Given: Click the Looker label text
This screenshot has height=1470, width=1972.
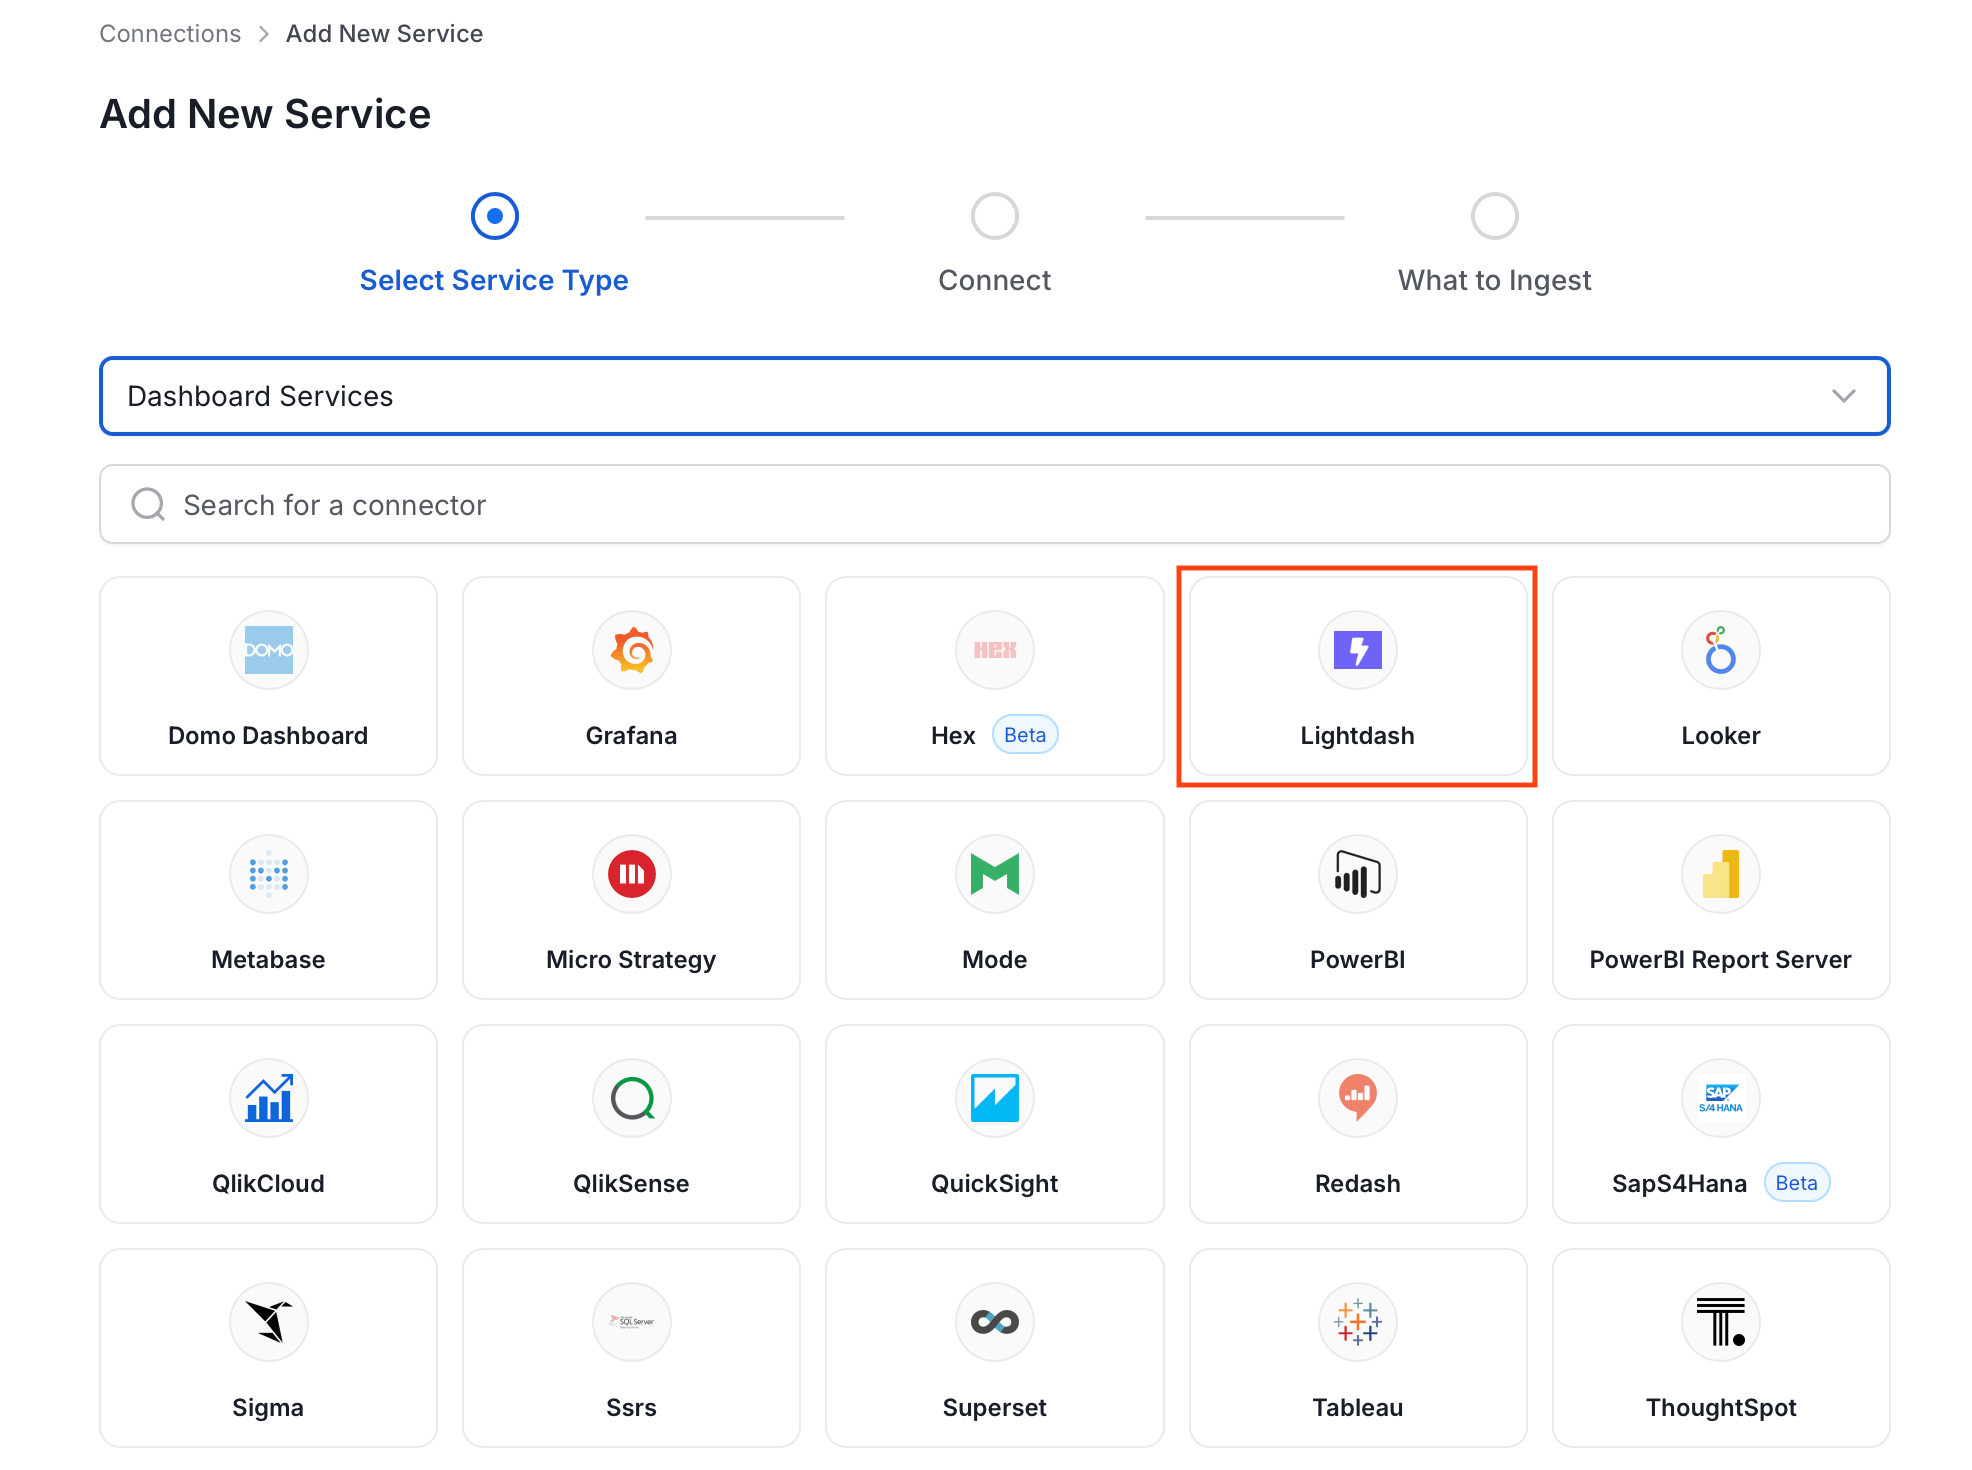Looking at the screenshot, I should click(1720, 736).
